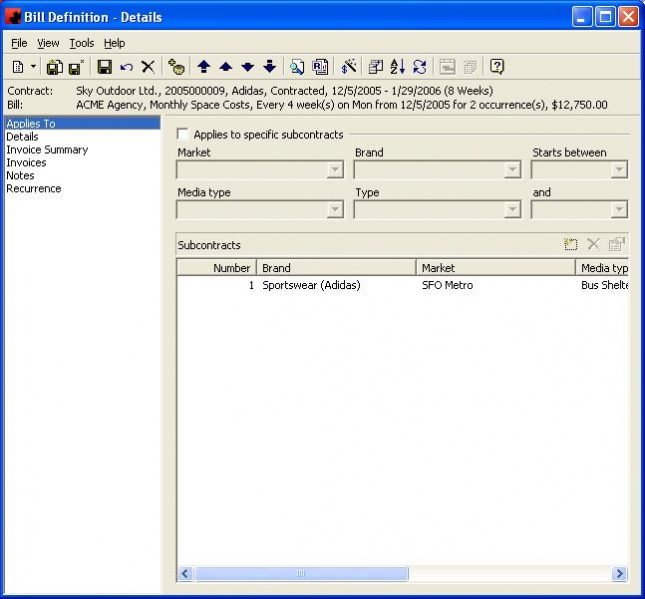Open the Tools menu
The image size is (645, 599).
point(82,43)
